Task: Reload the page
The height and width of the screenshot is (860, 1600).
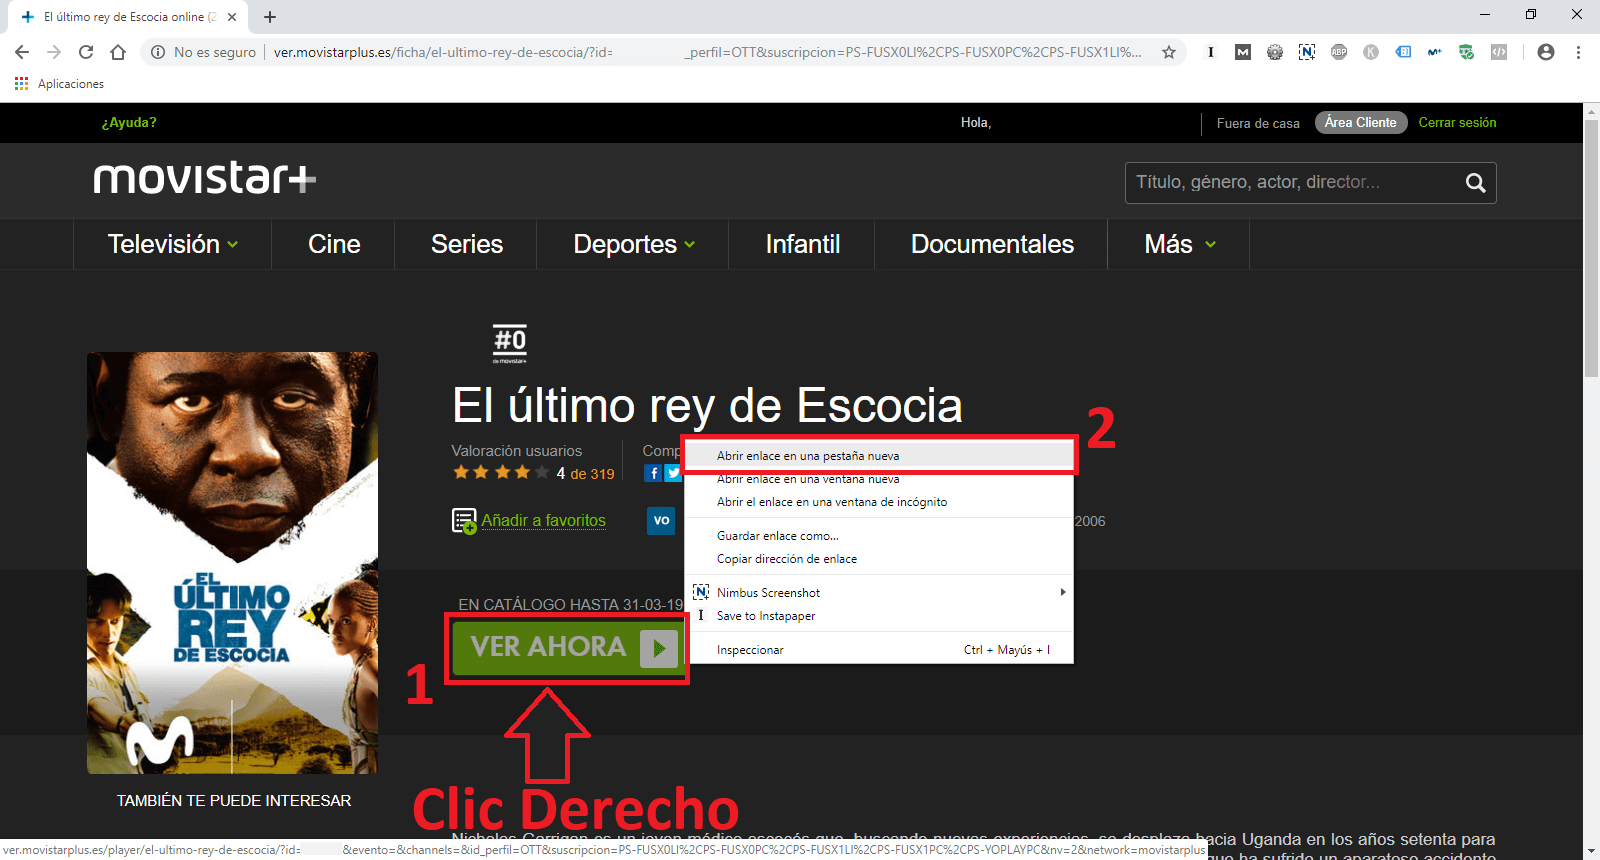Action: click(86, 52)
